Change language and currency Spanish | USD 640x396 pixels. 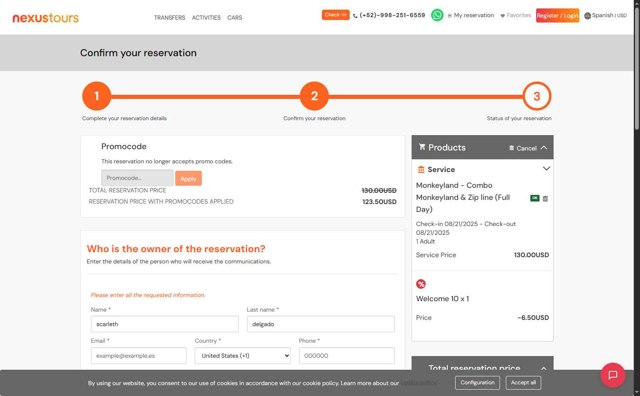[x=605, y=15]
